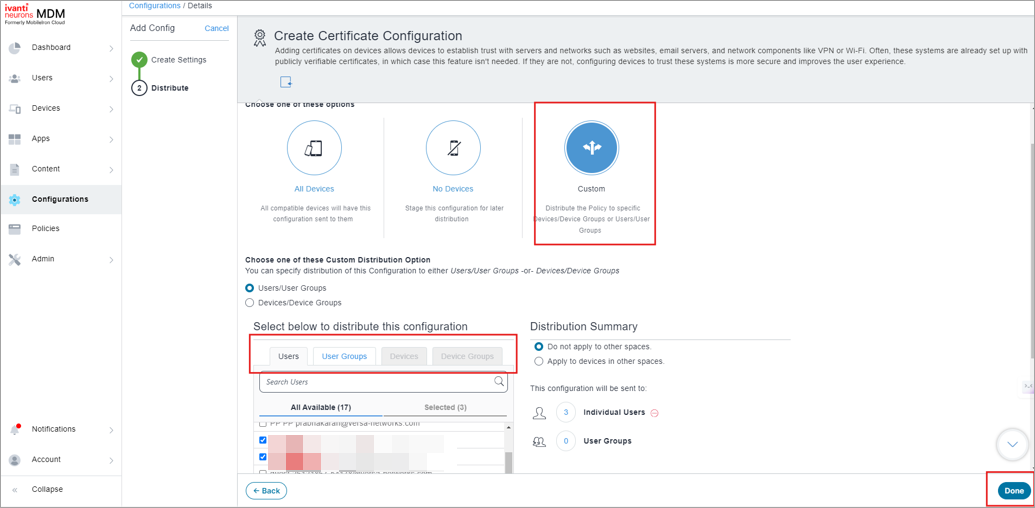Click the Notifications bell icon

(15, 429)
